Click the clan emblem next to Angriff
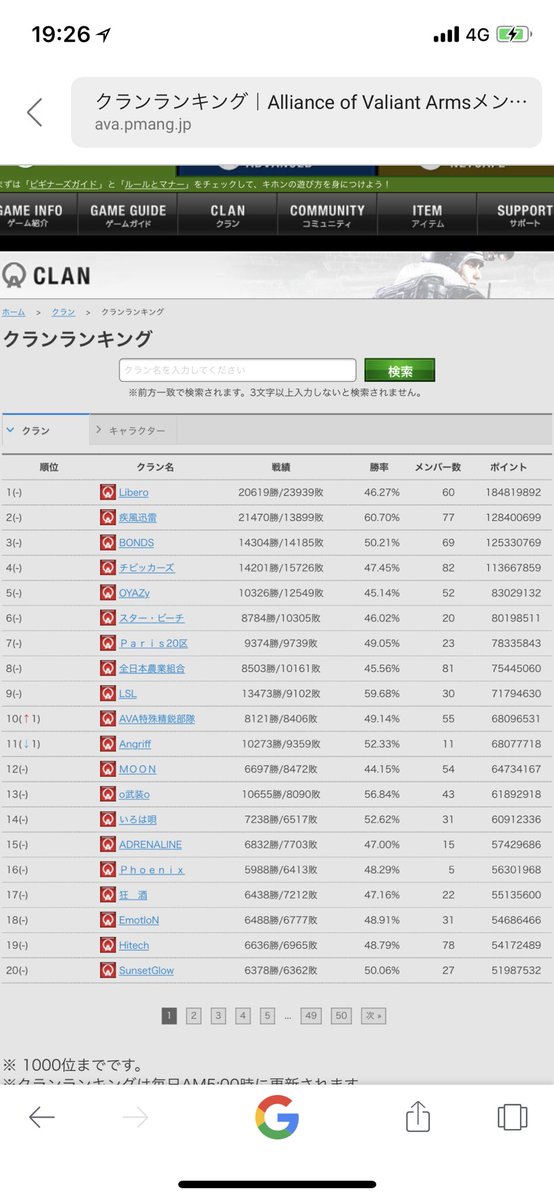Viewport: 554px width, 1200px height. [x=108, y=743]
